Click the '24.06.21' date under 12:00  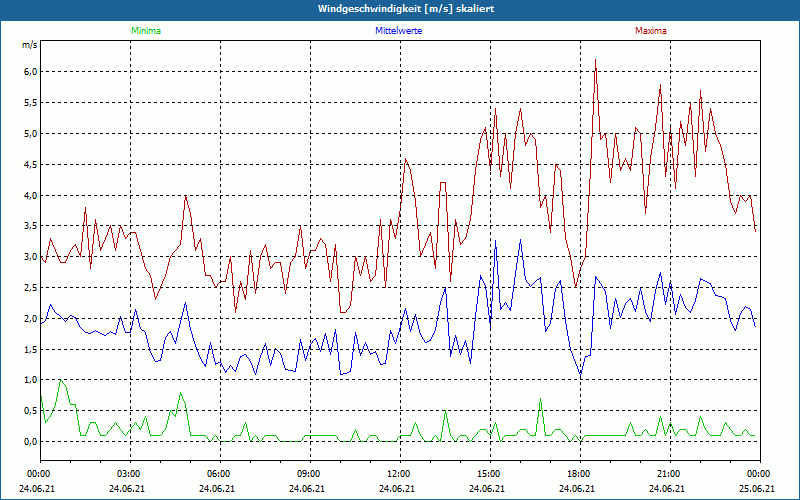click(x=397, y=488)
